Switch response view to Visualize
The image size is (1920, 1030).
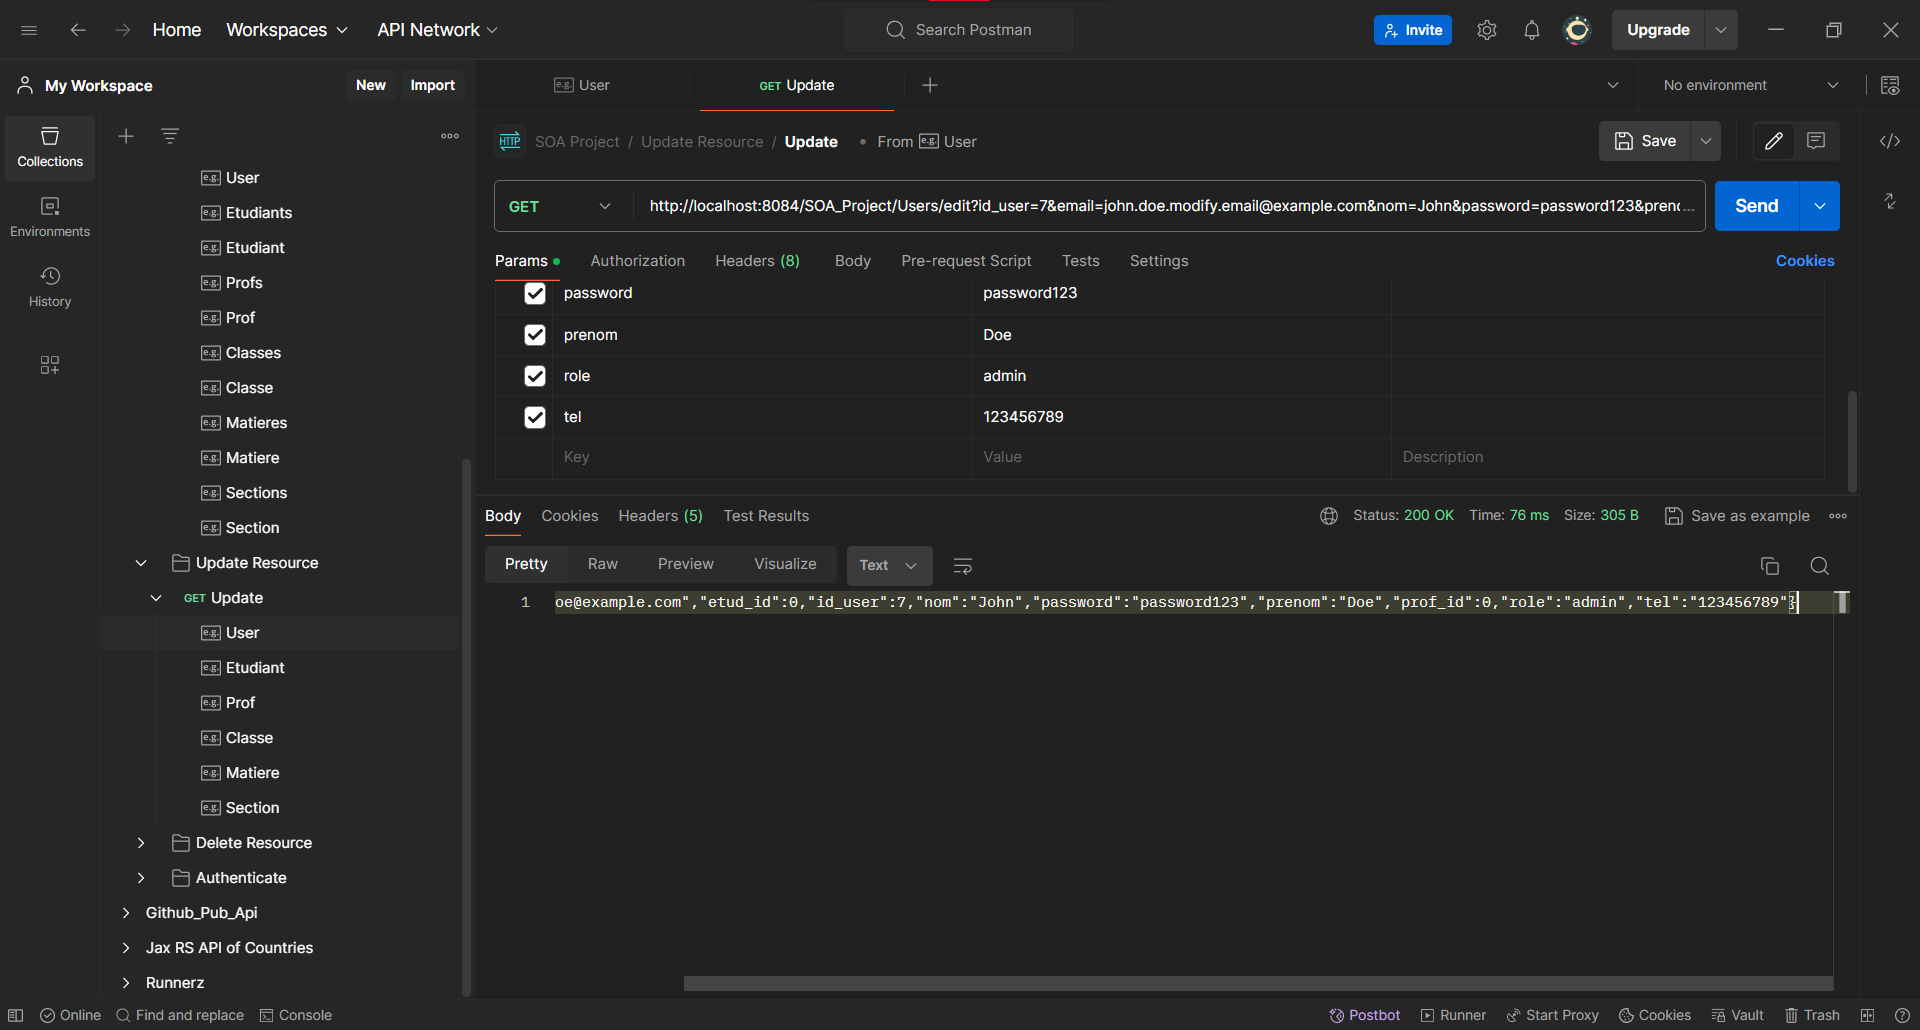(x=785, y=564)
